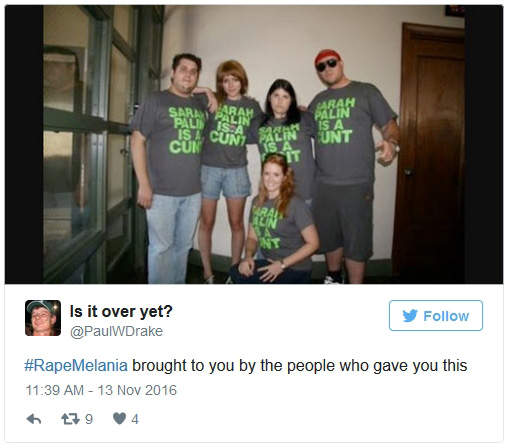Open the embedded group photo
The width and height of the screenshot is (508, 448).
pos(254,144)
